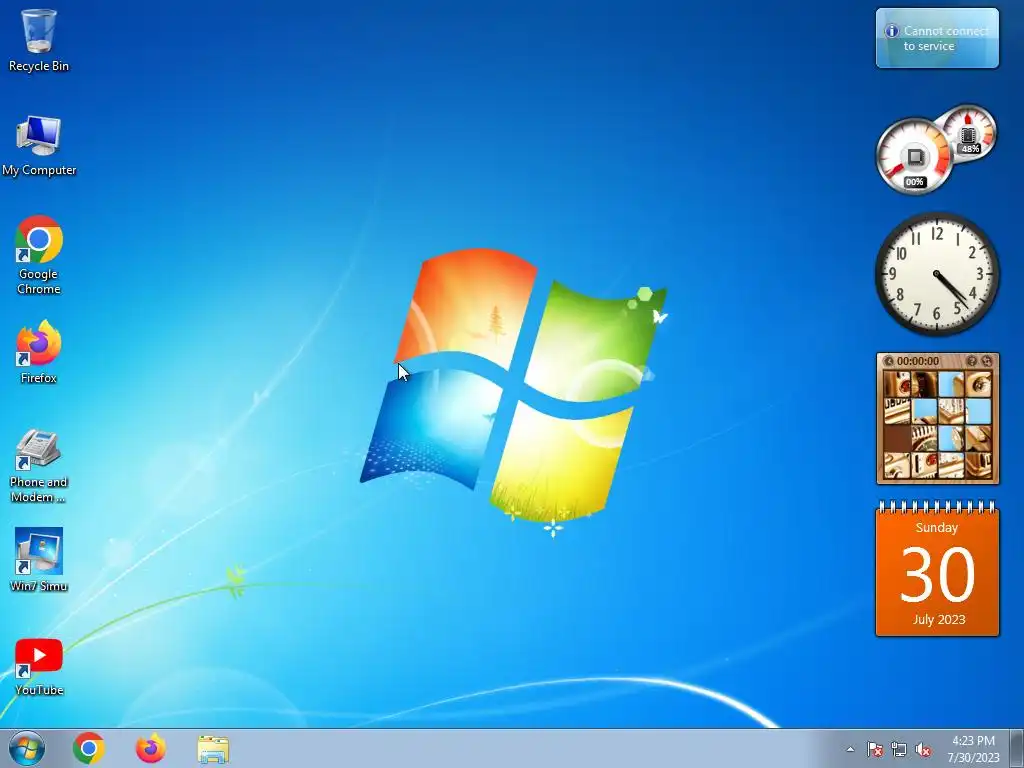The height and width of the screenshot is (768, 1024).
Task: Open the muted volume tray icon
Action: 923,750
